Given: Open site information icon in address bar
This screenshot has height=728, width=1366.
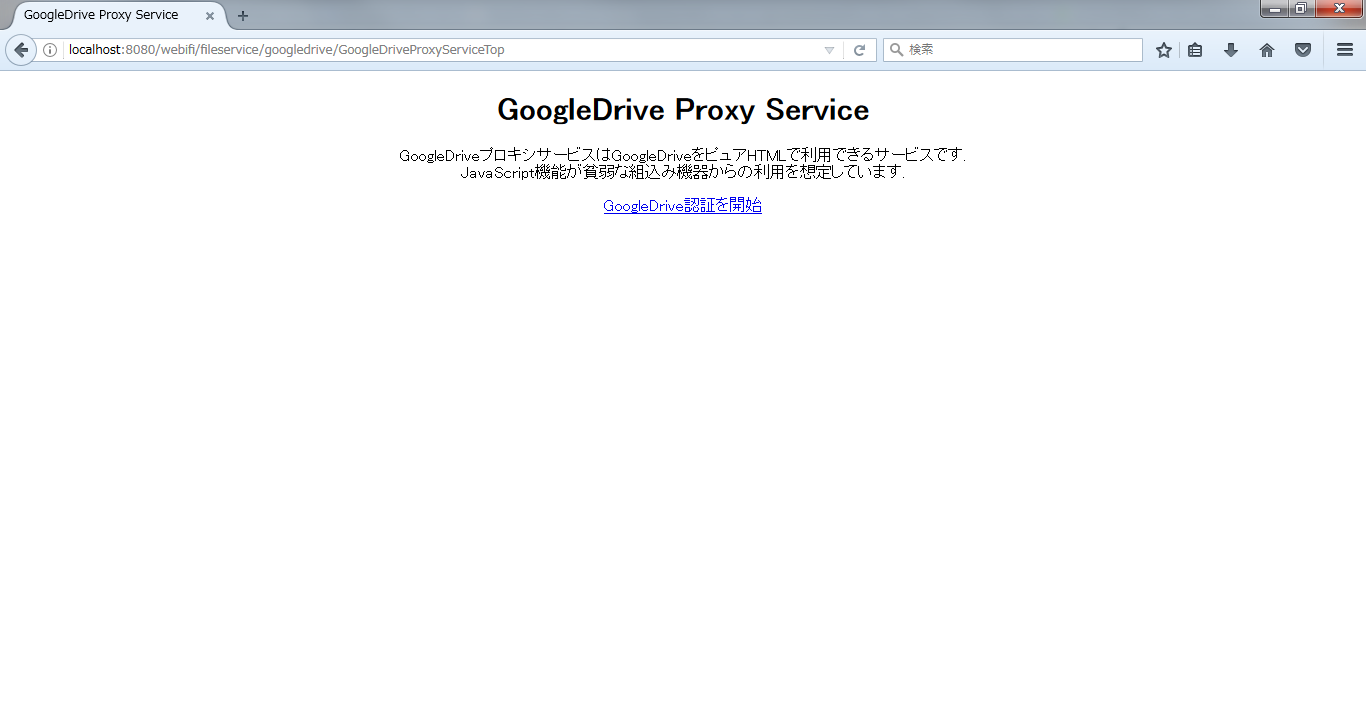Looking at the screenshot, I should pyautogui.click(x=50, y=50).
